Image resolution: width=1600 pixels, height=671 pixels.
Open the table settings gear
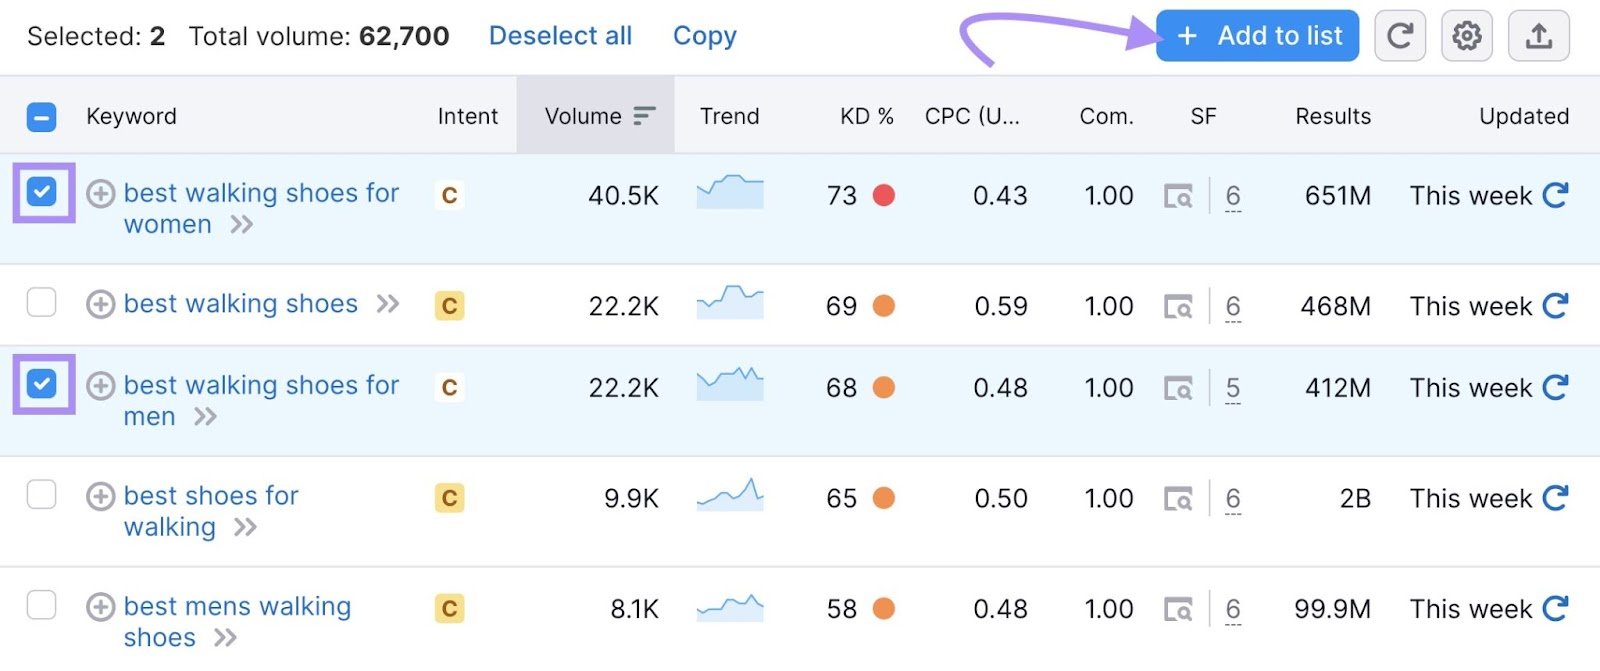coord(1467,36)
